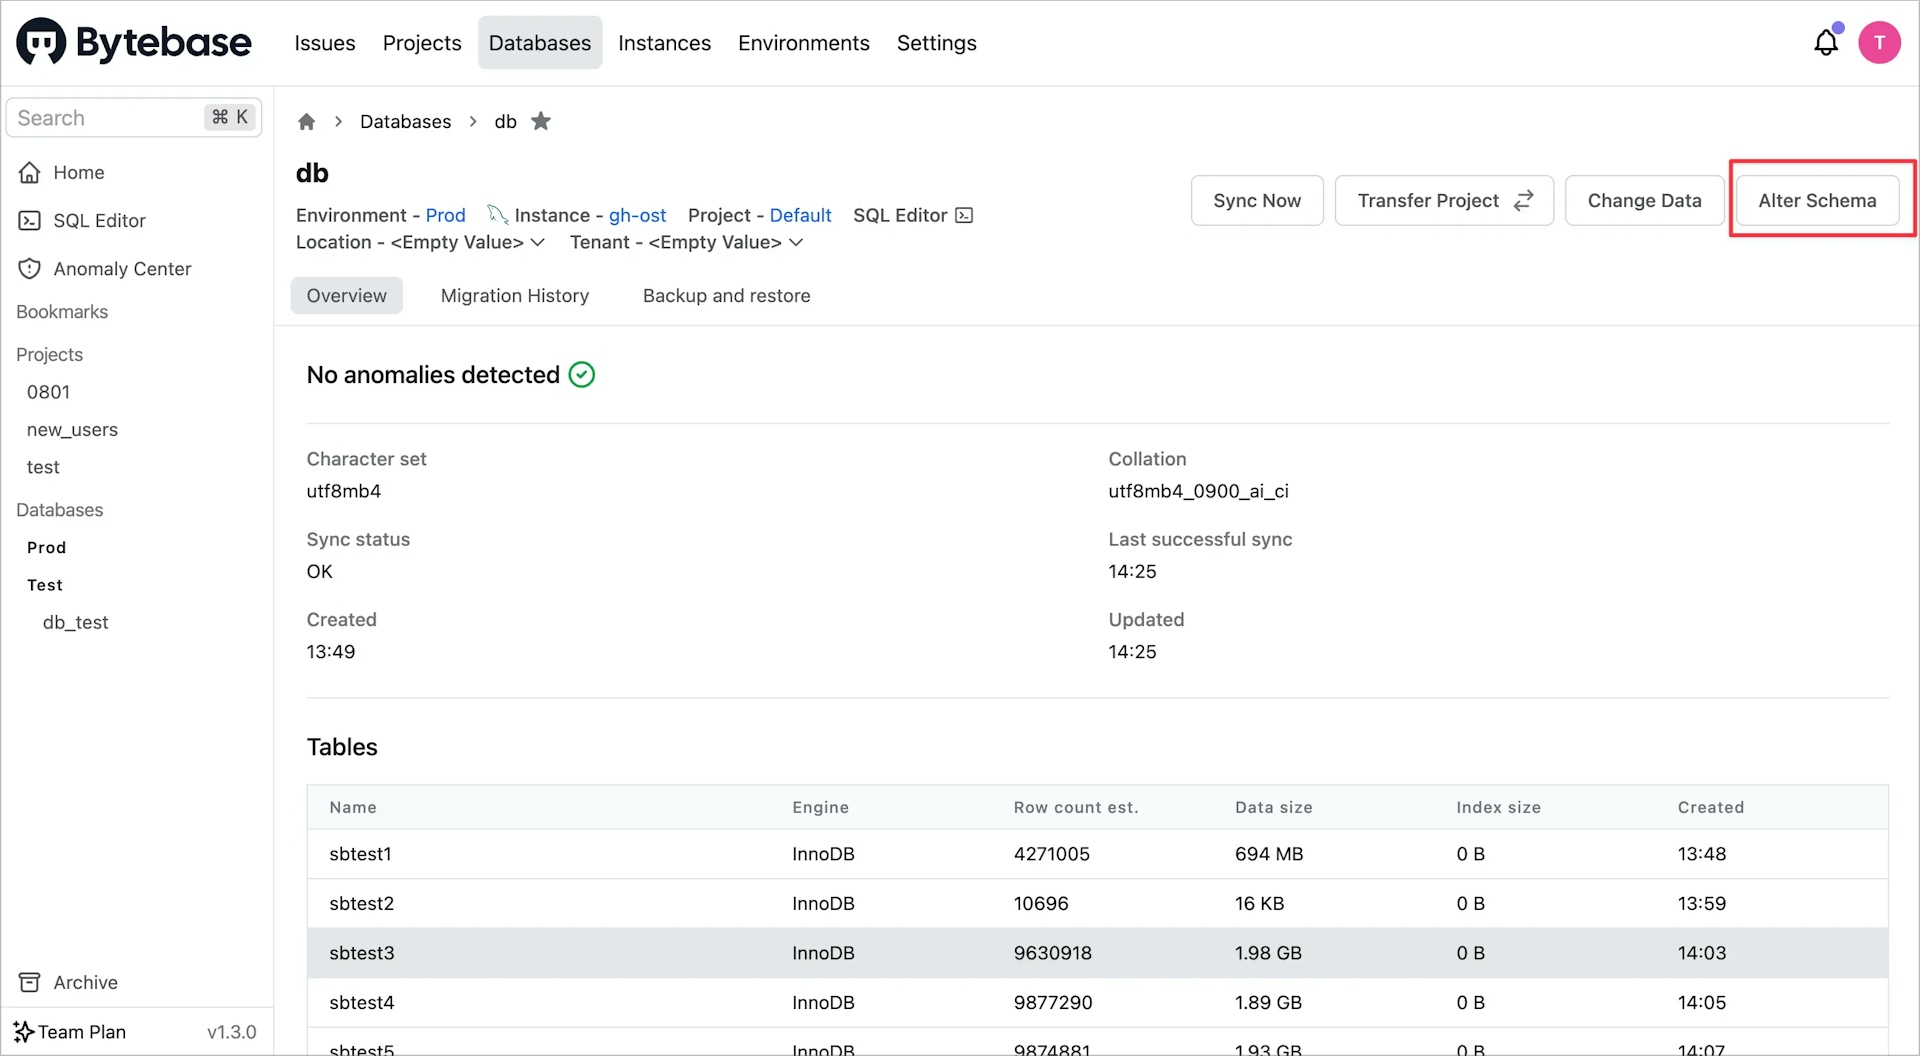Open table row sbtest4
The height and width of the screenshot is (1056, 1920).
click(x=1097, y=1002)
